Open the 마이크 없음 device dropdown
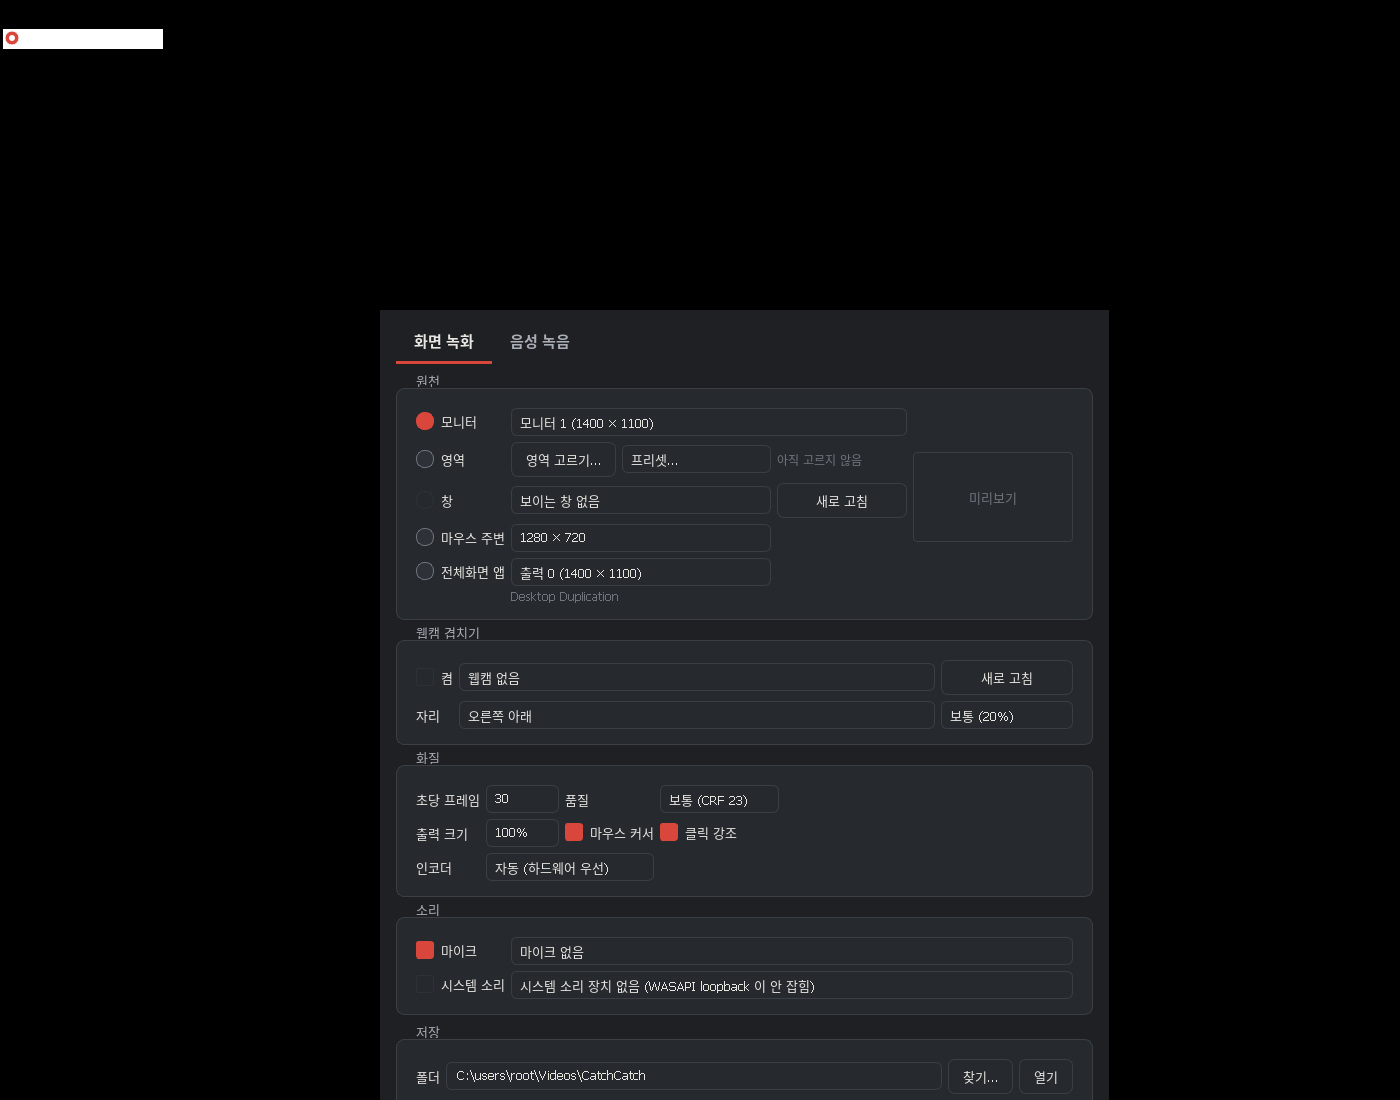This screenshot has width=1400, height=1100. [792, 951]
